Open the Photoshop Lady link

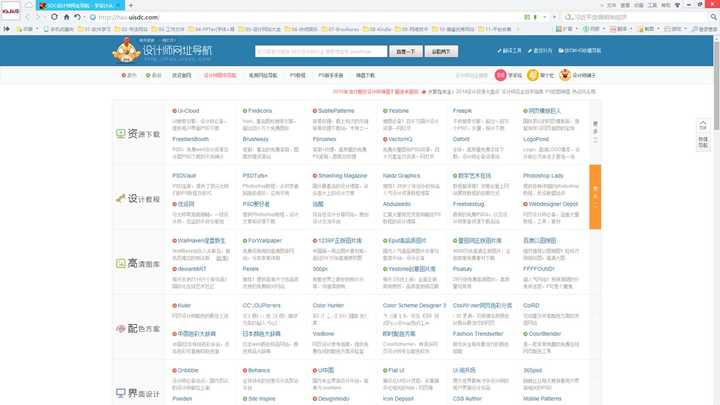(543, 176)
